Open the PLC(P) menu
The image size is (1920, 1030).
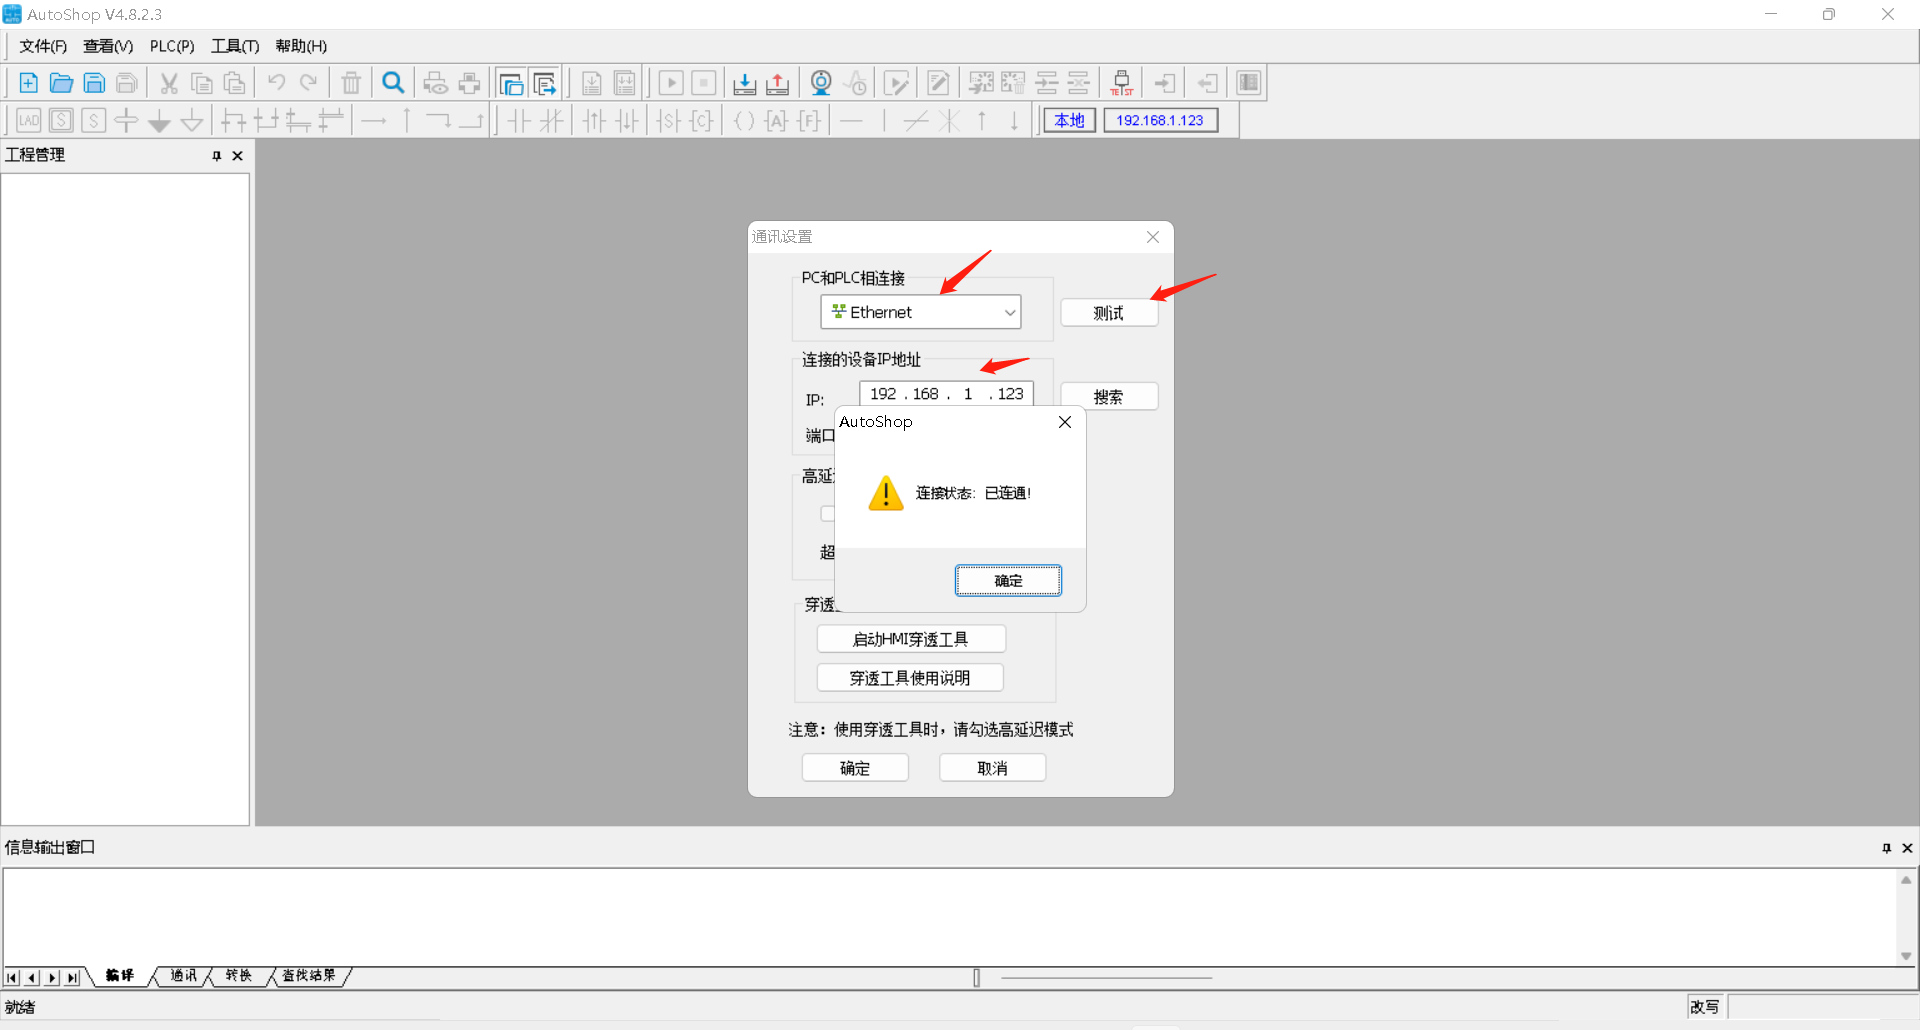pyautogui.click(x=172, y=46)
